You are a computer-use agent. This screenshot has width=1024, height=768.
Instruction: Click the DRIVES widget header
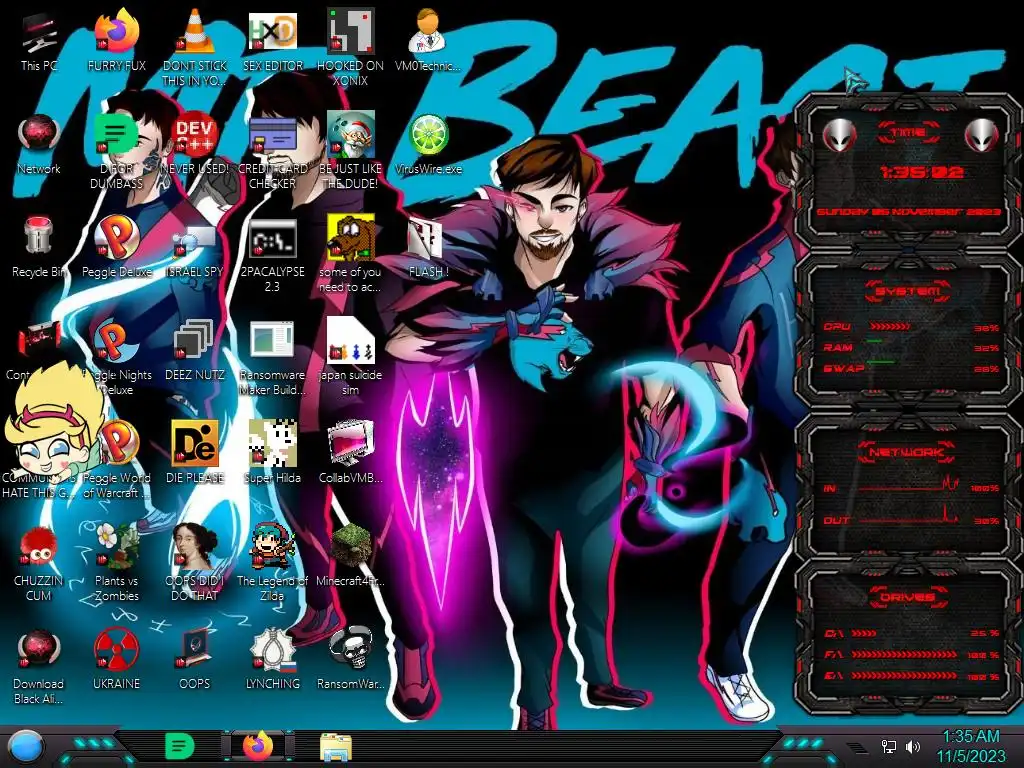pyautogui.click(x=908, y=597)
